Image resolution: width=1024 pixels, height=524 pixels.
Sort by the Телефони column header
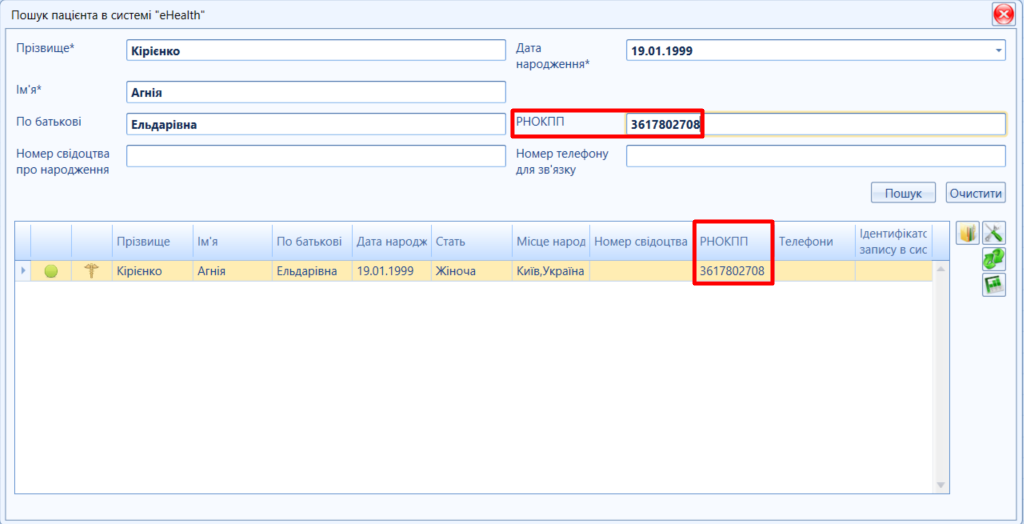pyautogui.click(x=814, y=242)
